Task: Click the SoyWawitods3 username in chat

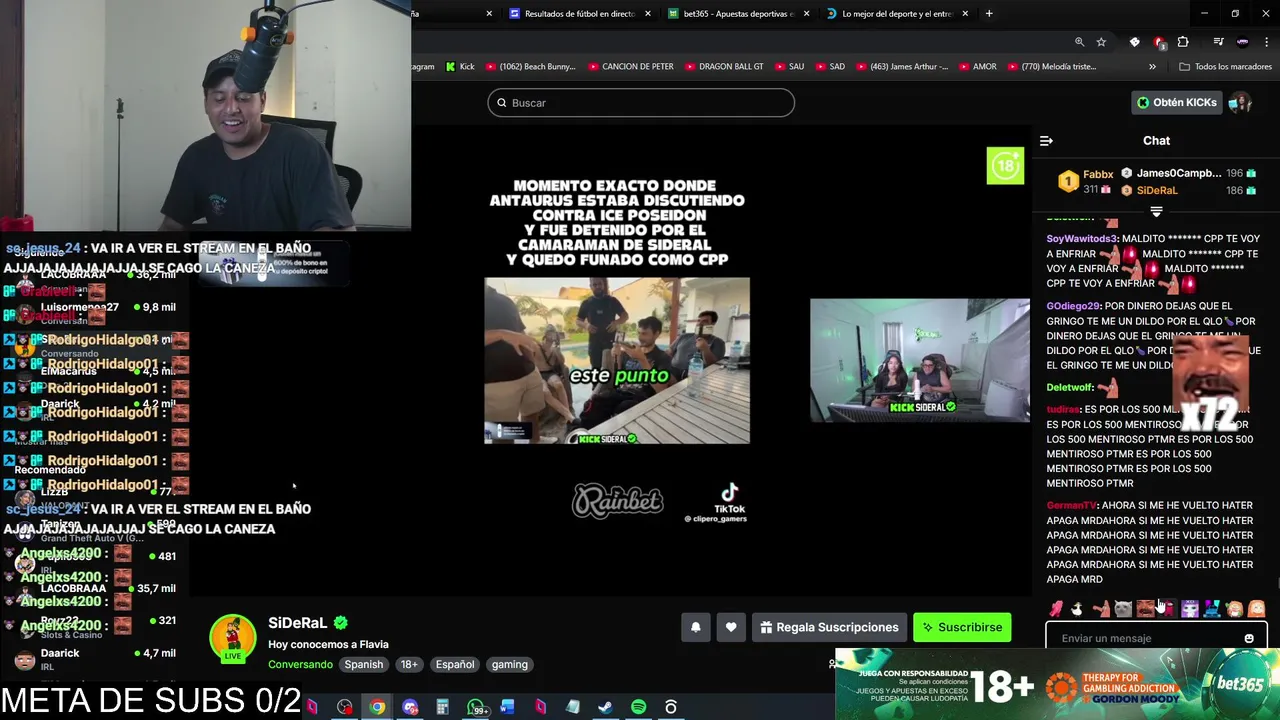Action: (1082, 239)
